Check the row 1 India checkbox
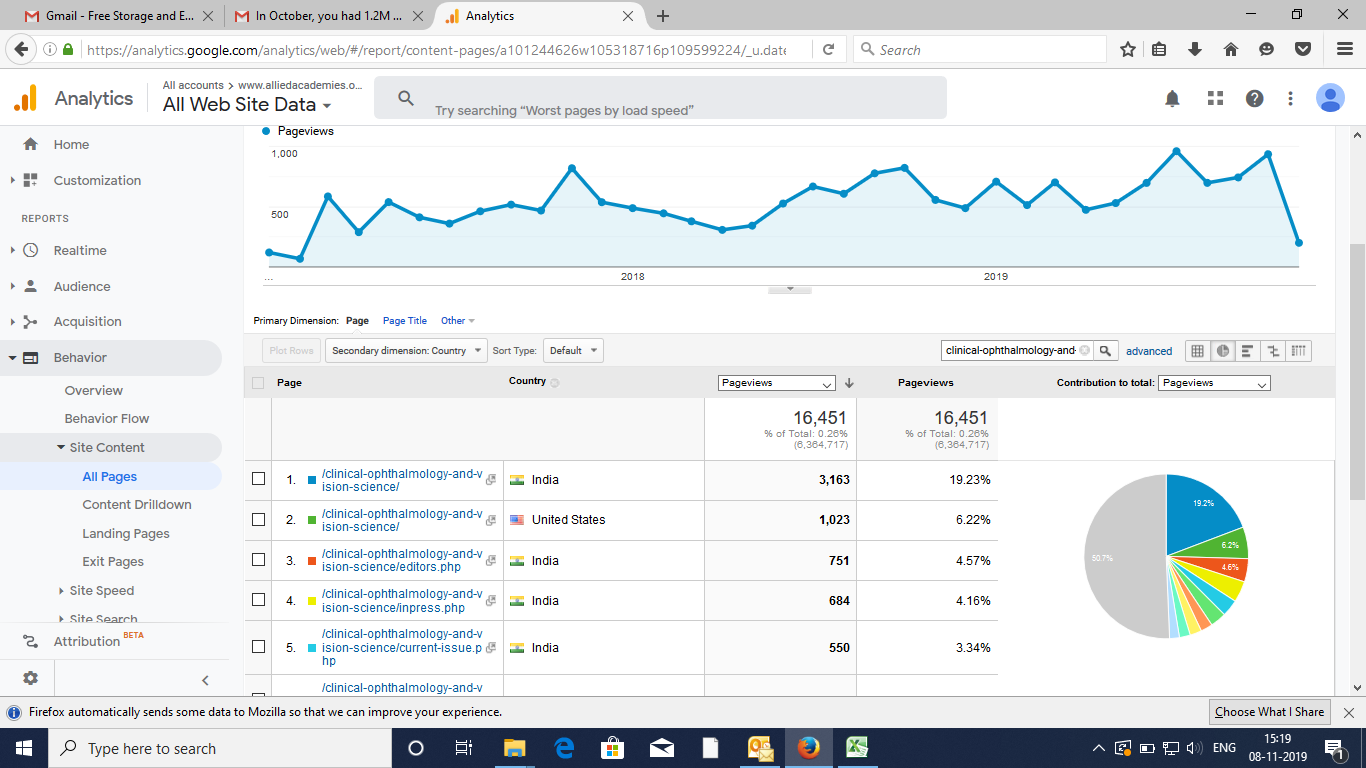The width and height of the screenshot is (1366, 768). click(x=258, y=479)
